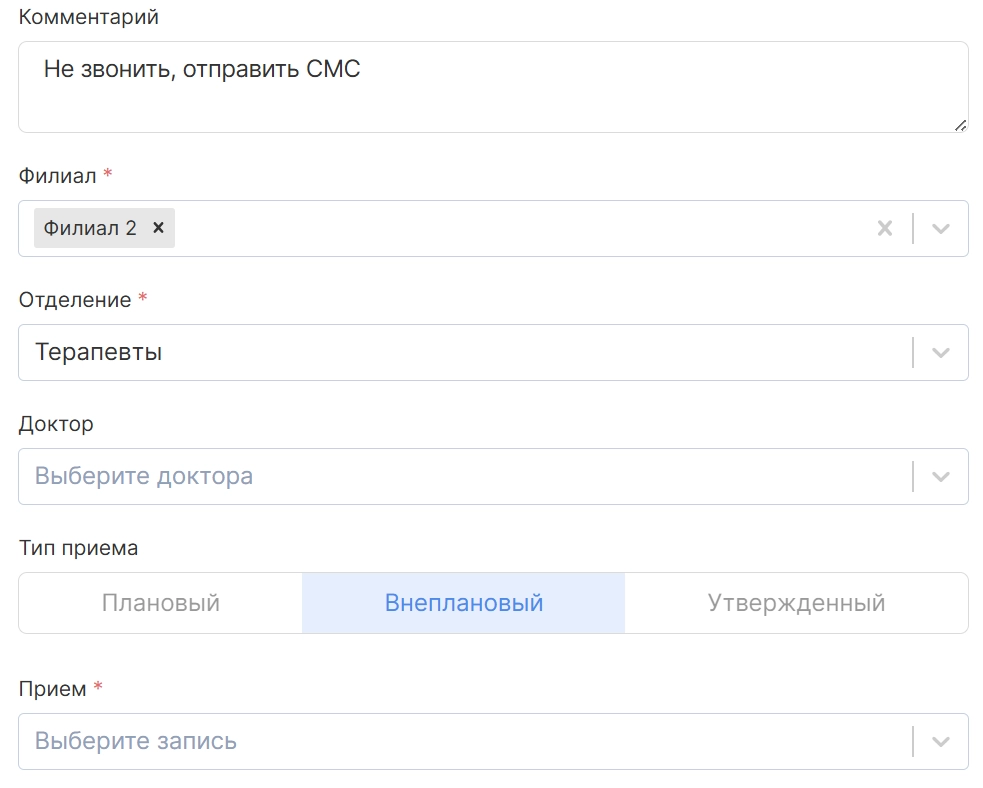Click the Терапевты department value

(x=99, y=352)
